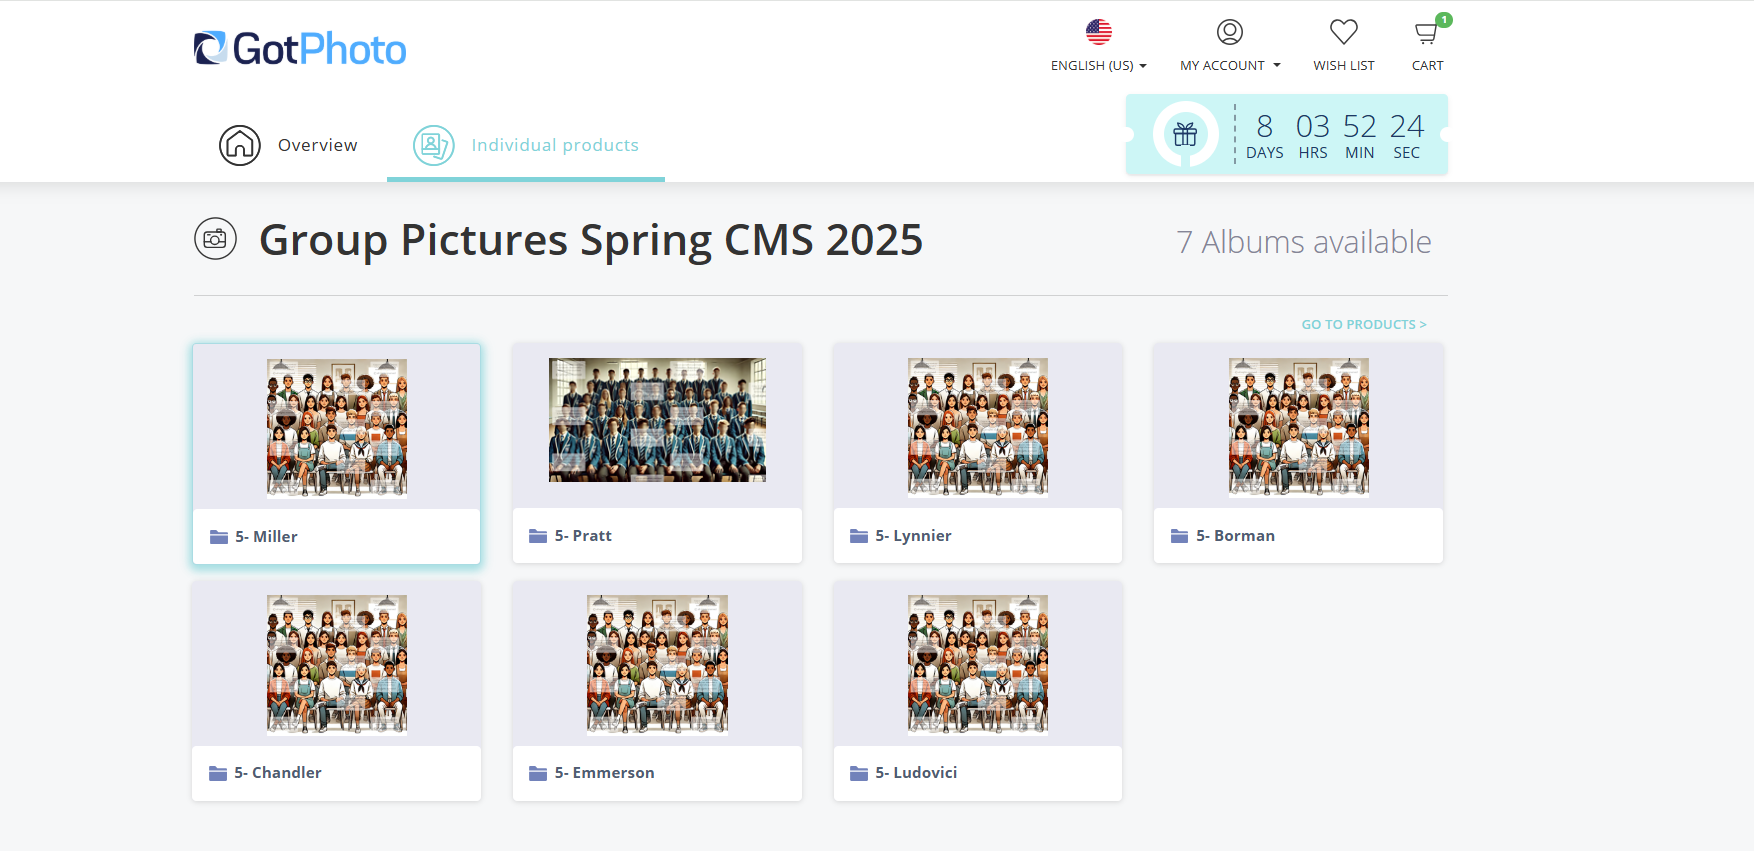Click the folder icon next to 5- Borman
This screenshot has height=851, width=1754.
(1180, 536)
